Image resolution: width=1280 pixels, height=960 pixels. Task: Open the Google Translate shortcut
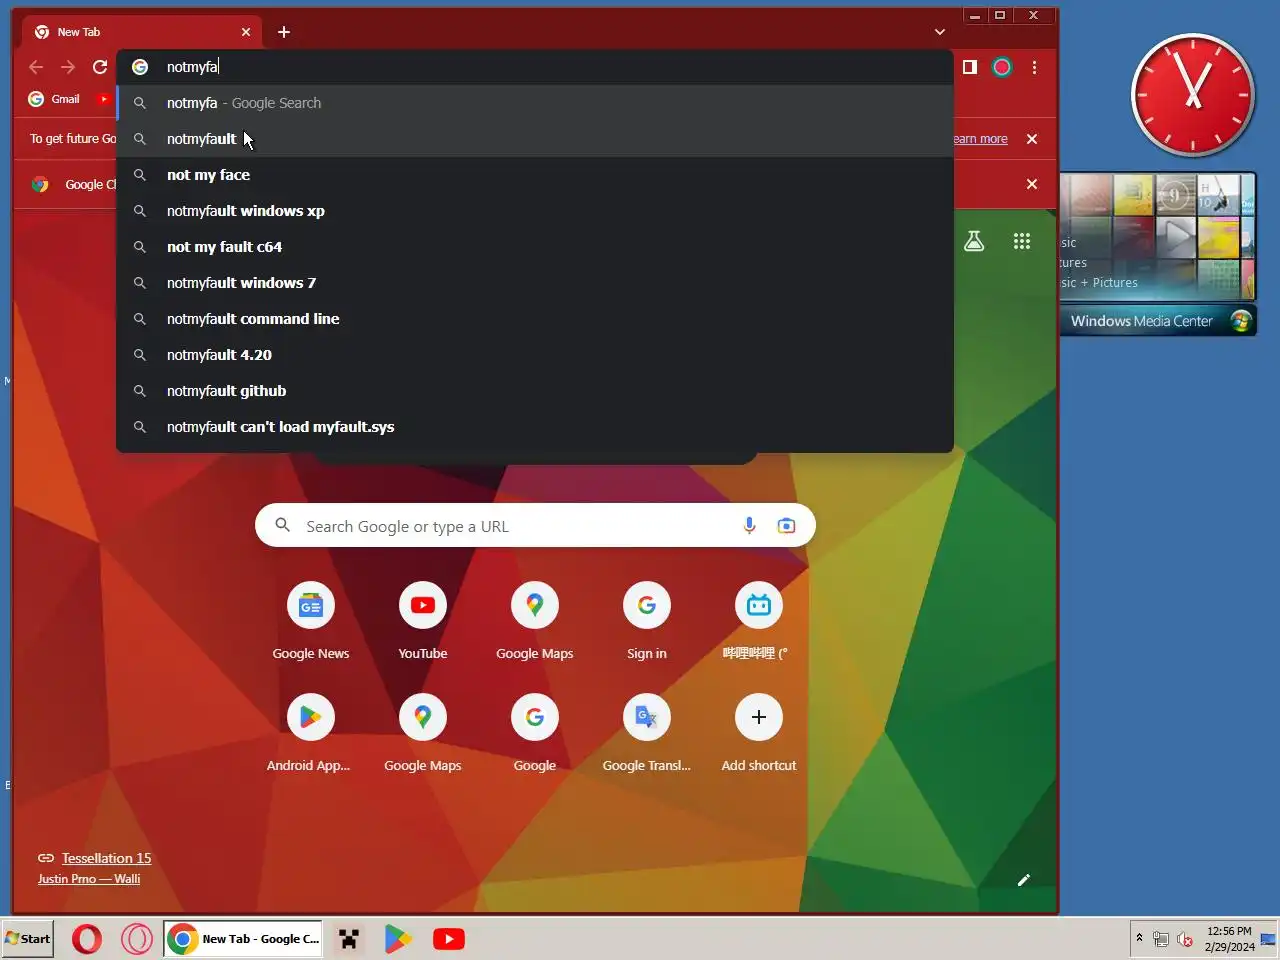(x=647, y=733)
